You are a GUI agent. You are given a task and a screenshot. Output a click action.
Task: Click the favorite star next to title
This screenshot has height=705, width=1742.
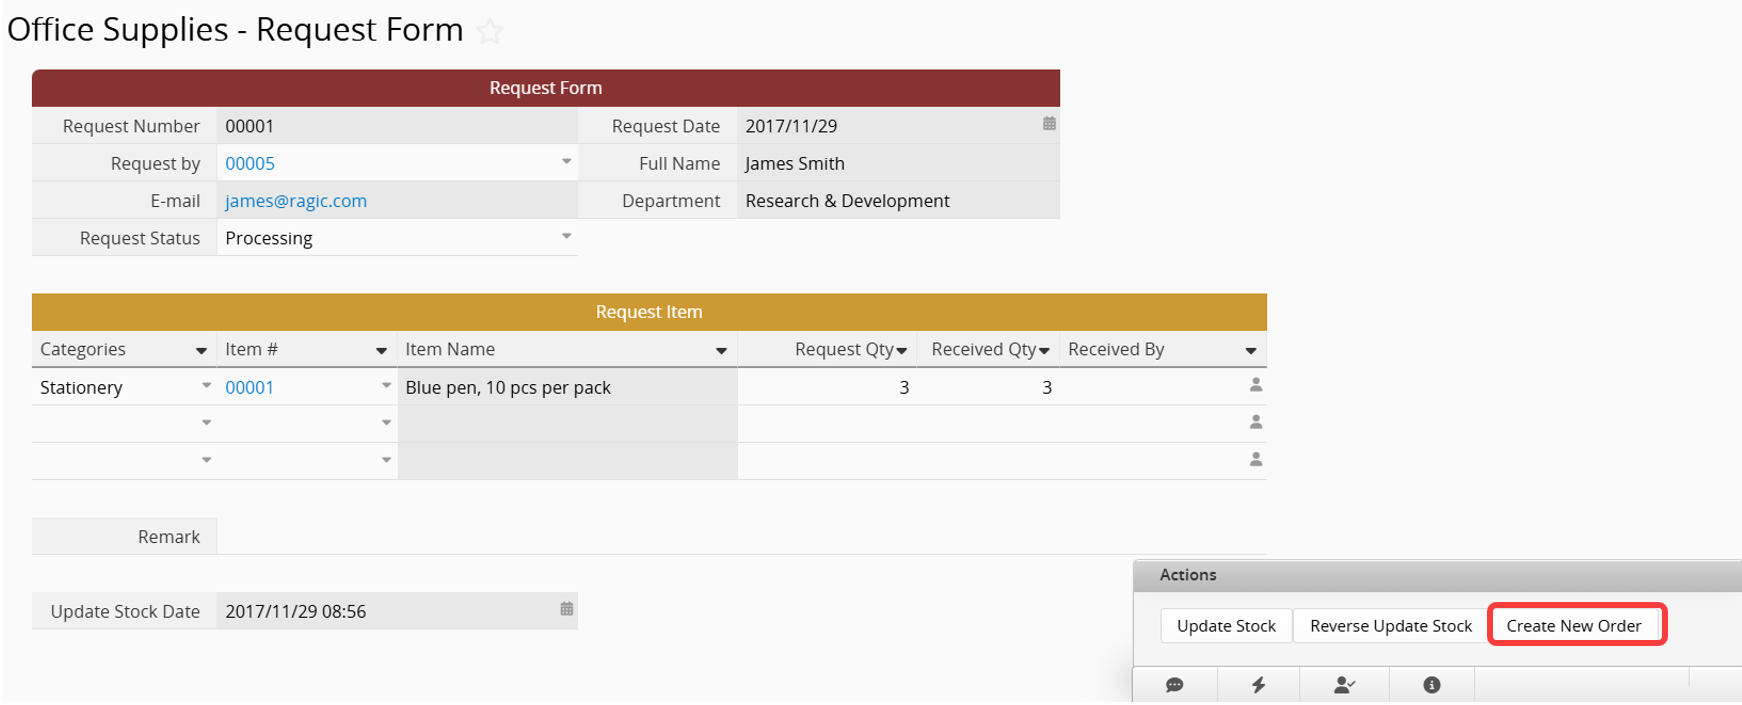point(490,31)
